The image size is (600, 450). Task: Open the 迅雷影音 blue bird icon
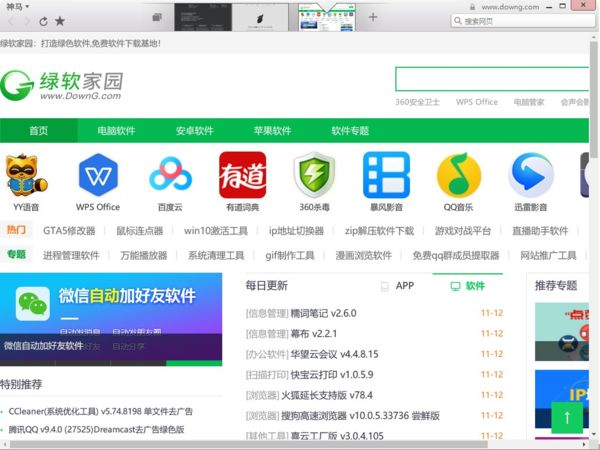(531, 176)
